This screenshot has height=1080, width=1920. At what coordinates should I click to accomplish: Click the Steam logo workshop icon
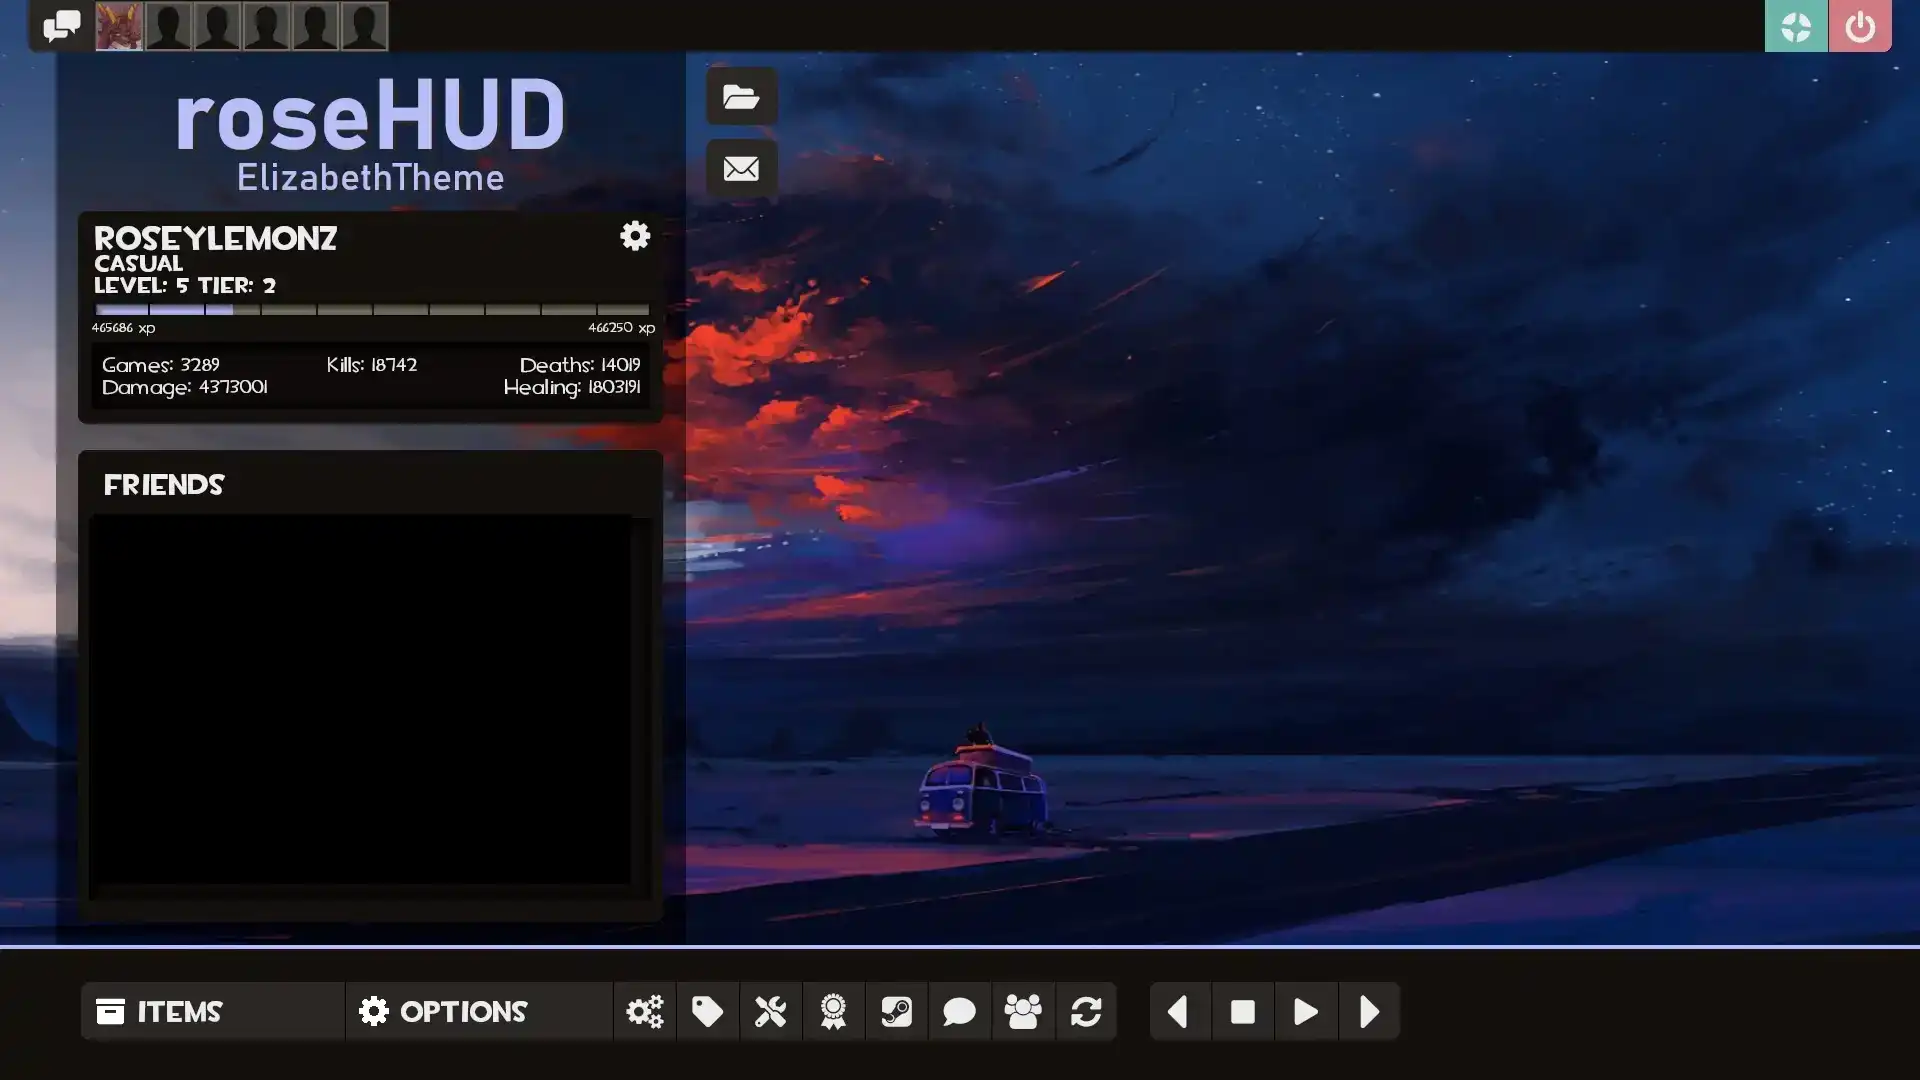(x=896, y=1012)
